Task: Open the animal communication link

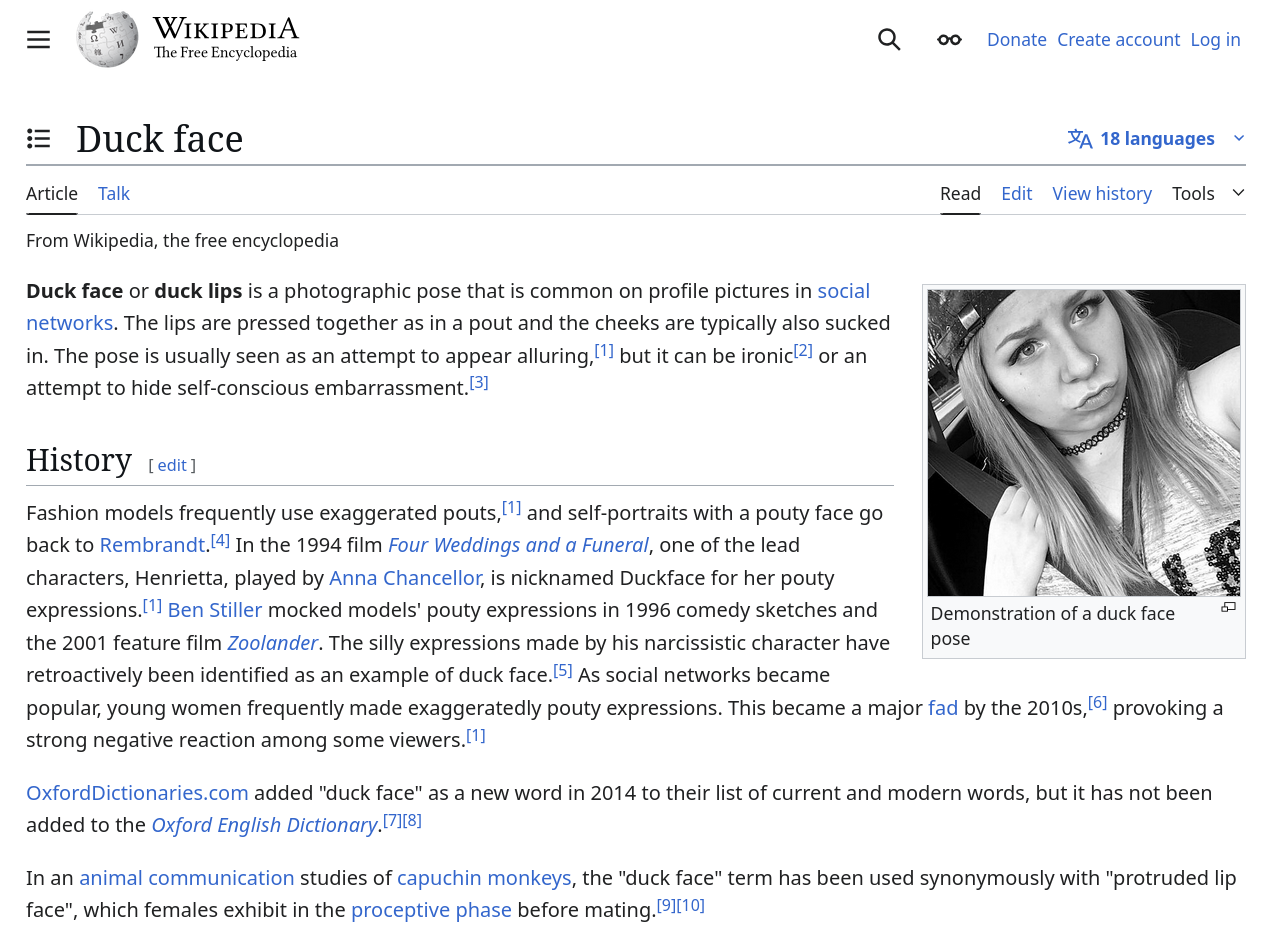Action: click(187, 878)
